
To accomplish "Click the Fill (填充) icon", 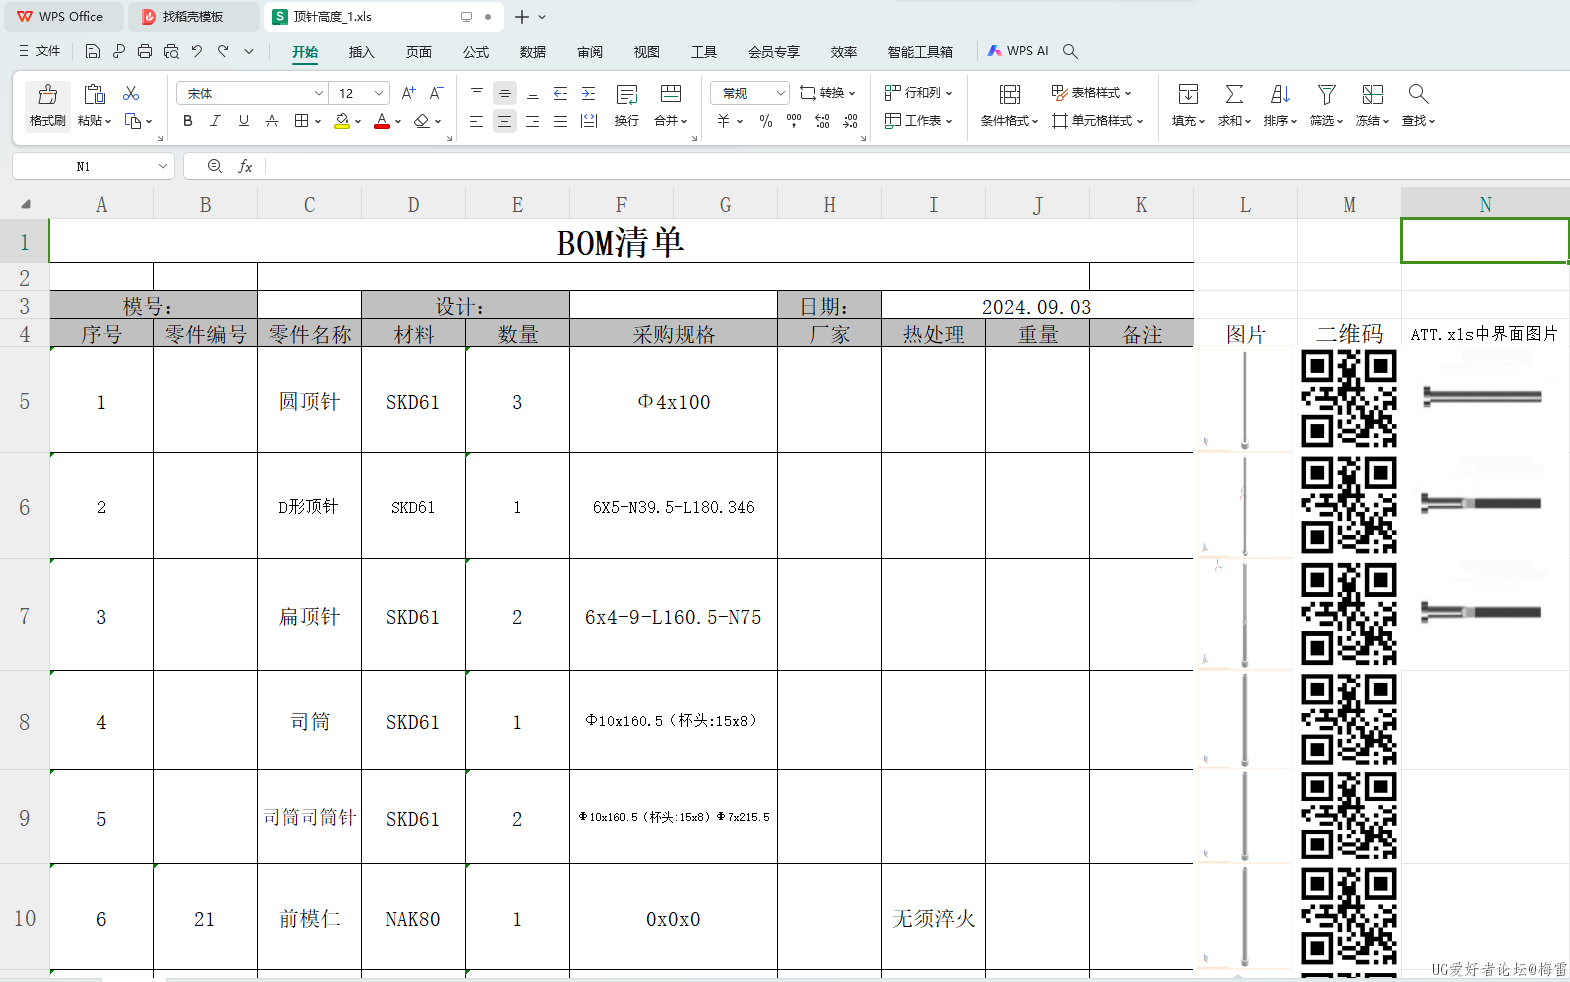I will 1188,94.
